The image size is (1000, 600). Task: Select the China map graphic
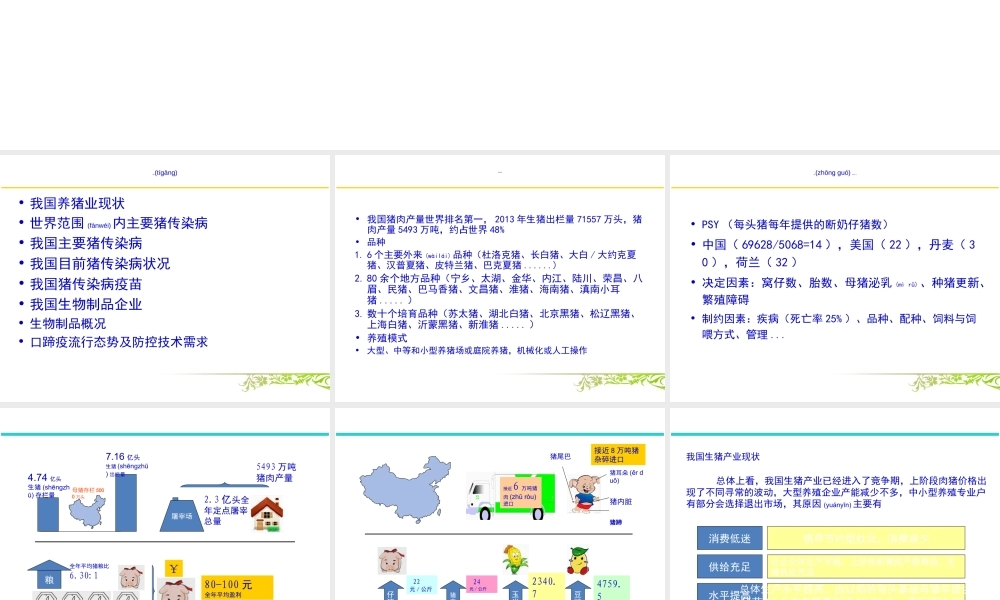pos(401,489)
